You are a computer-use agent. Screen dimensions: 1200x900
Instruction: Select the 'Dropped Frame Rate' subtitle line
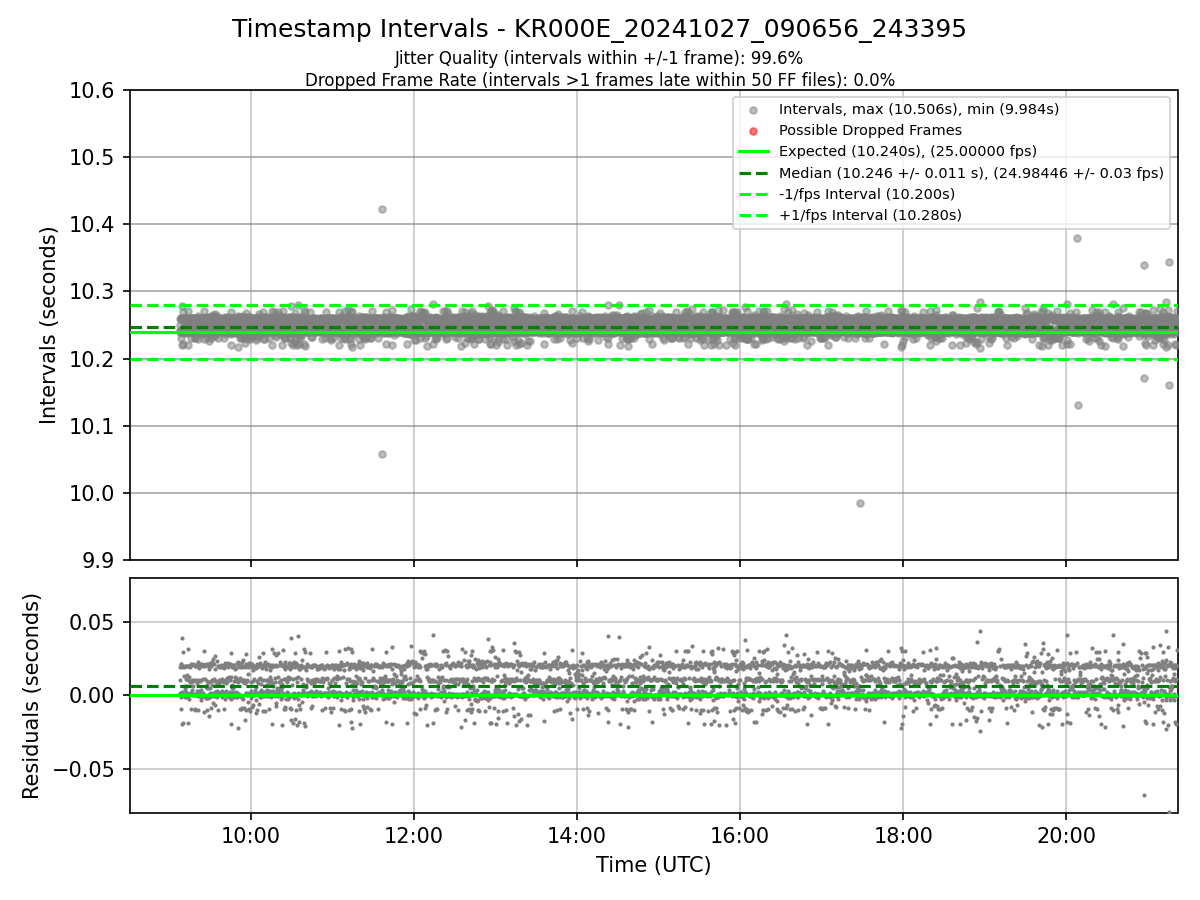coord(599,80)
